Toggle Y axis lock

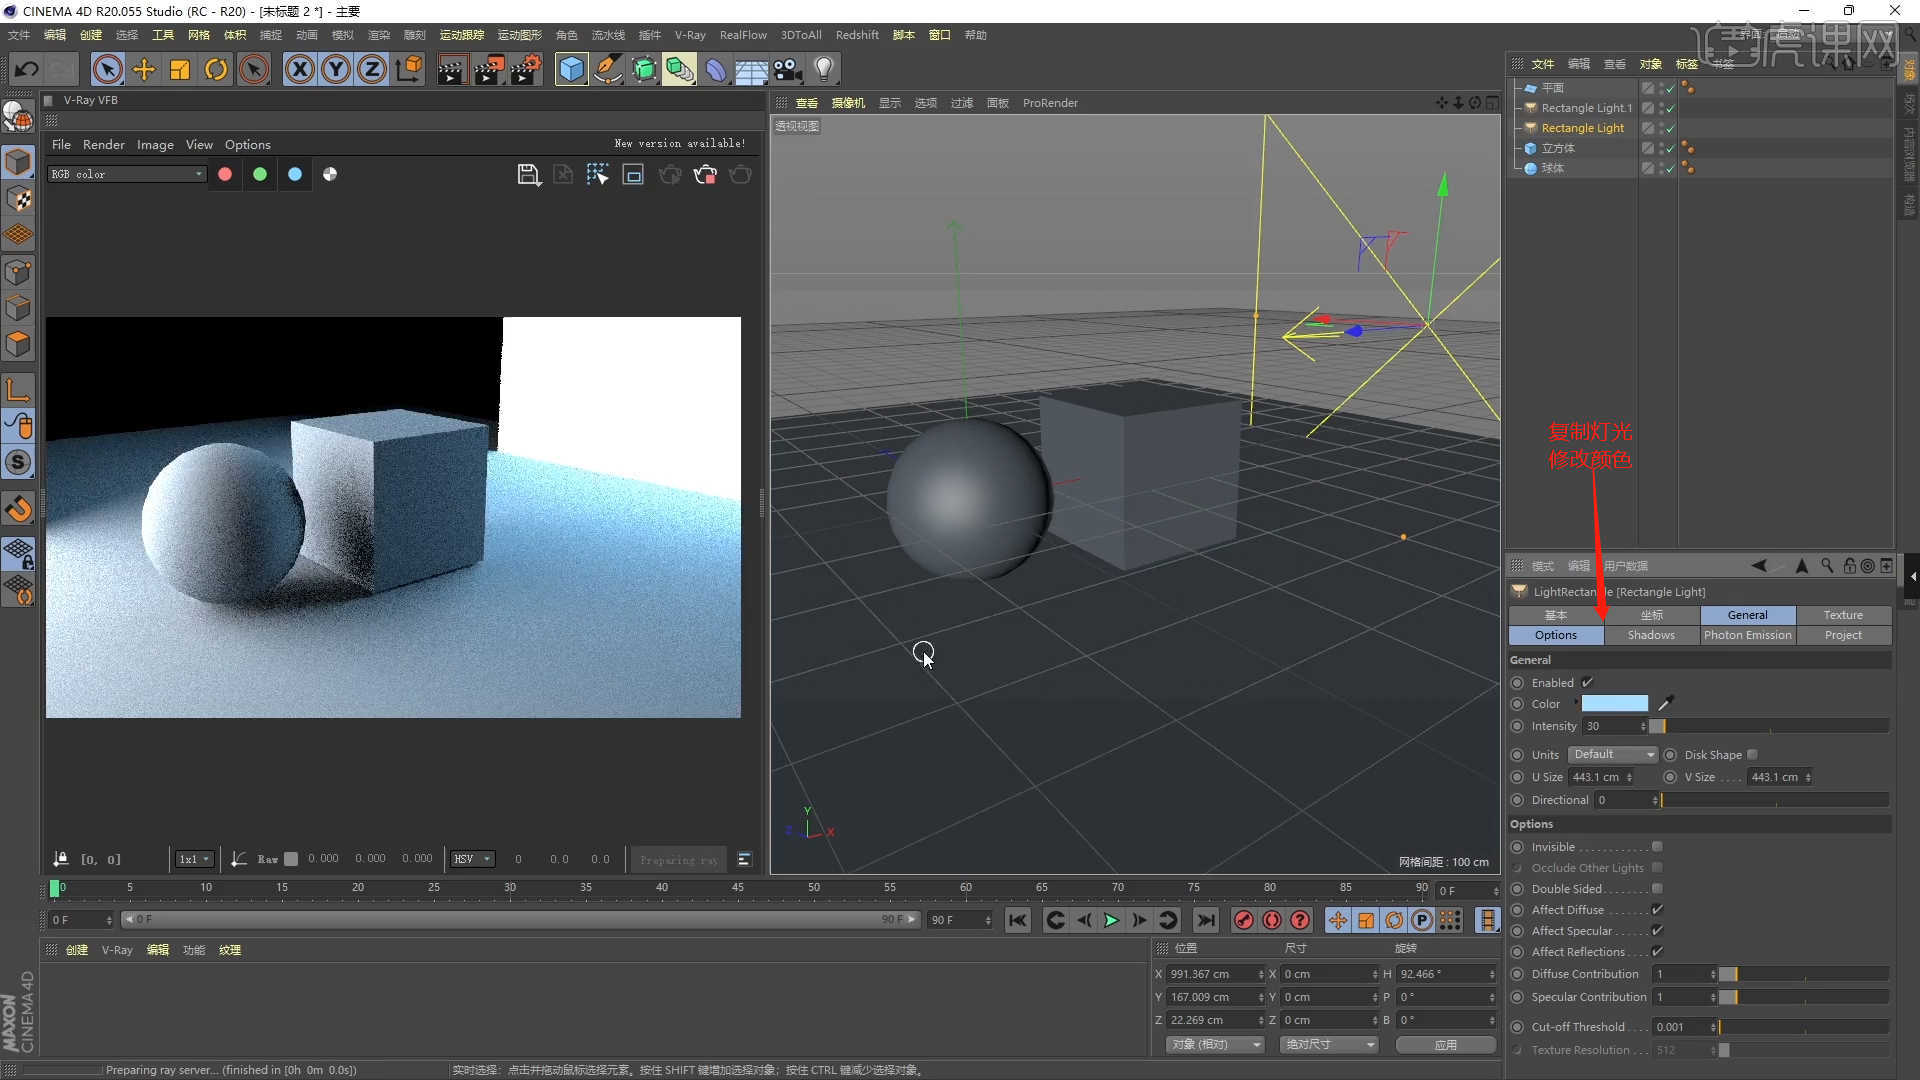[x=336, y=69]
